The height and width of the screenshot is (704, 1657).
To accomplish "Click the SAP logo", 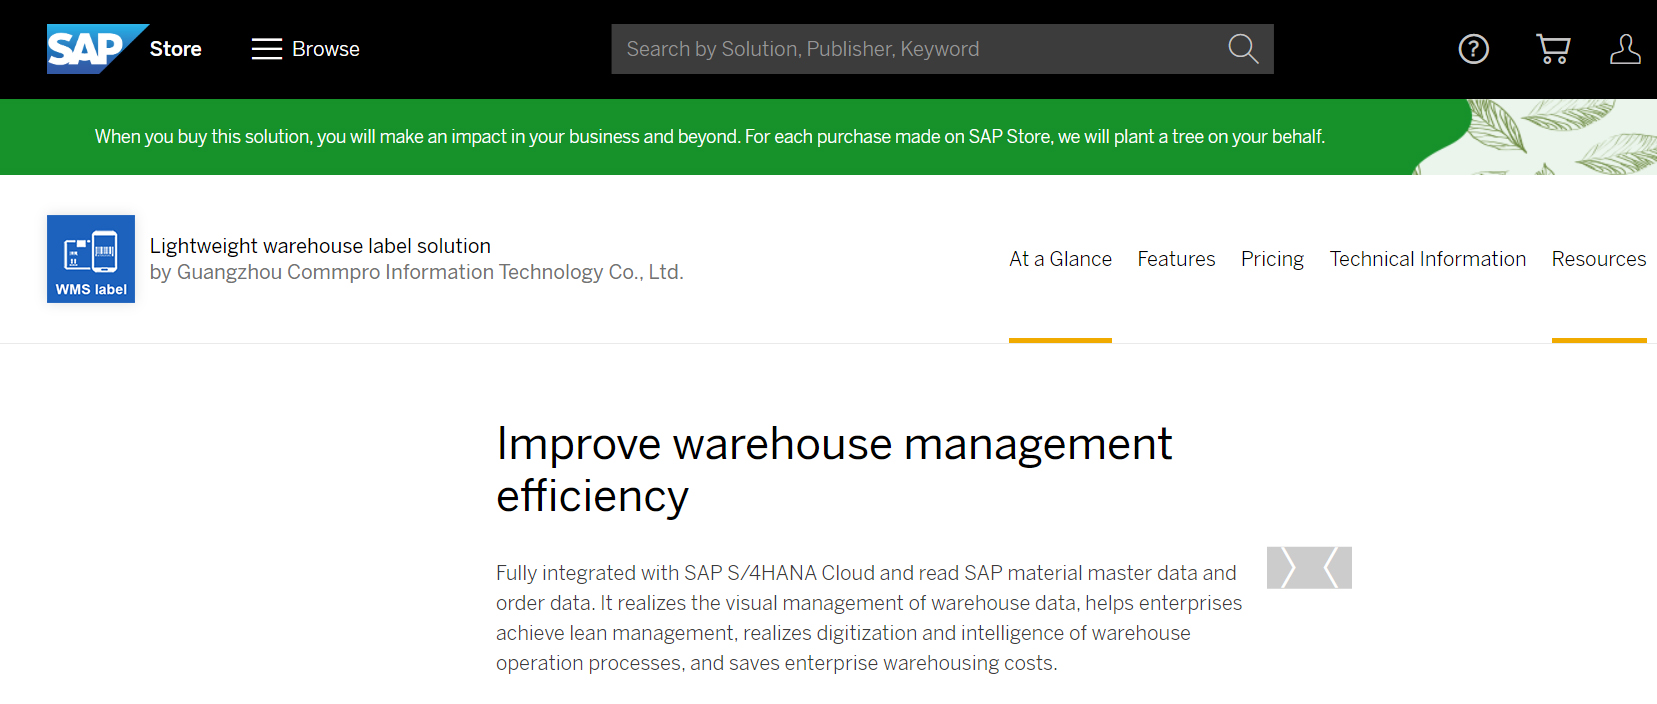I will (88, 49).
